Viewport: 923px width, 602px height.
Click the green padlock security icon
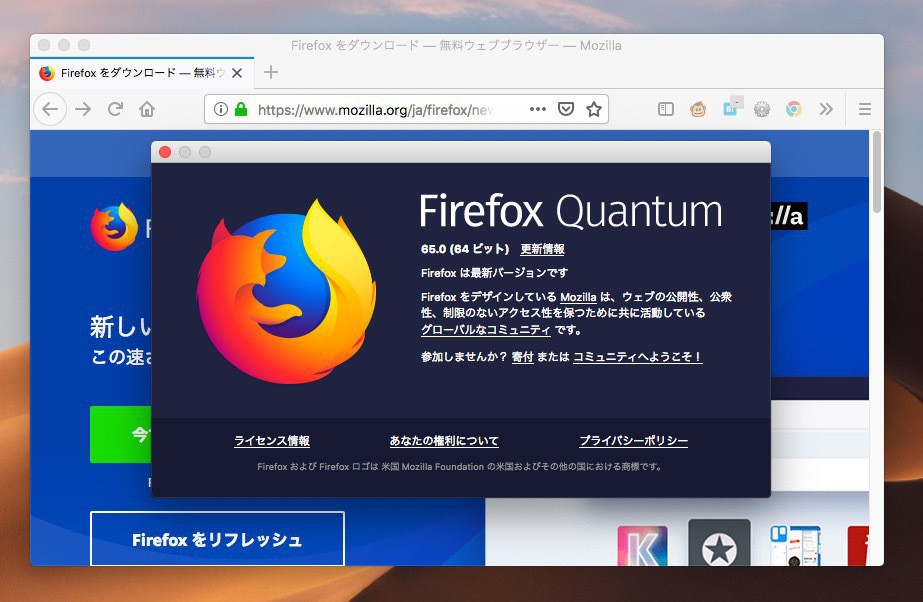[241, 109]
